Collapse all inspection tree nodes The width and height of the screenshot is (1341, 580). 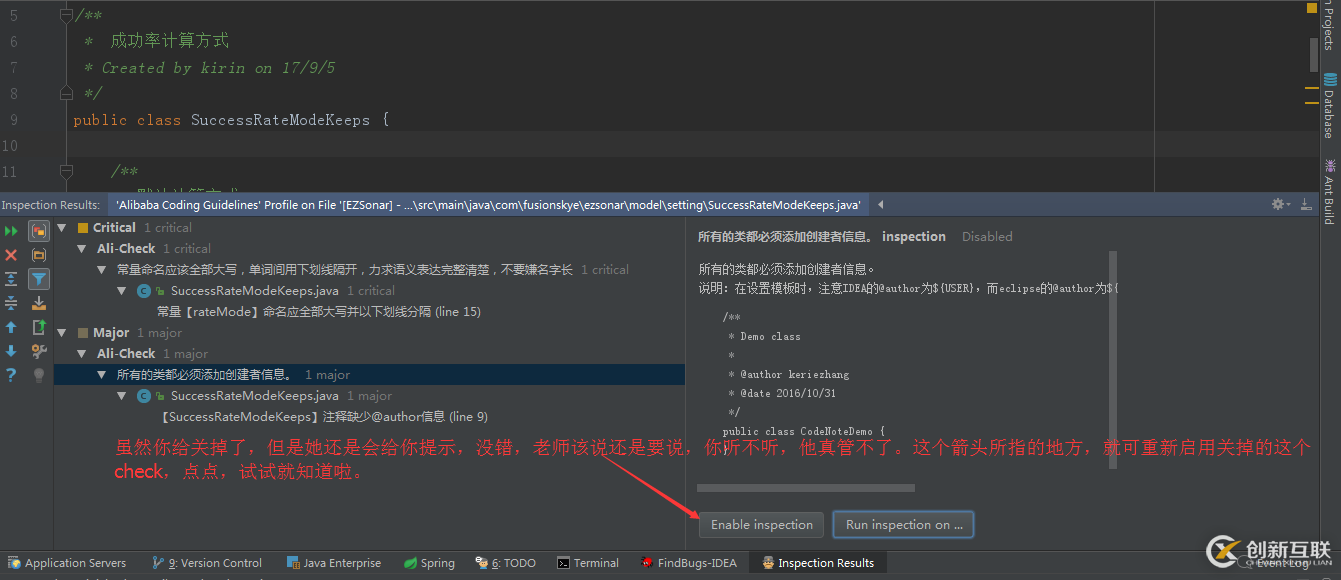pyautogui.click(x=11, y=303)
